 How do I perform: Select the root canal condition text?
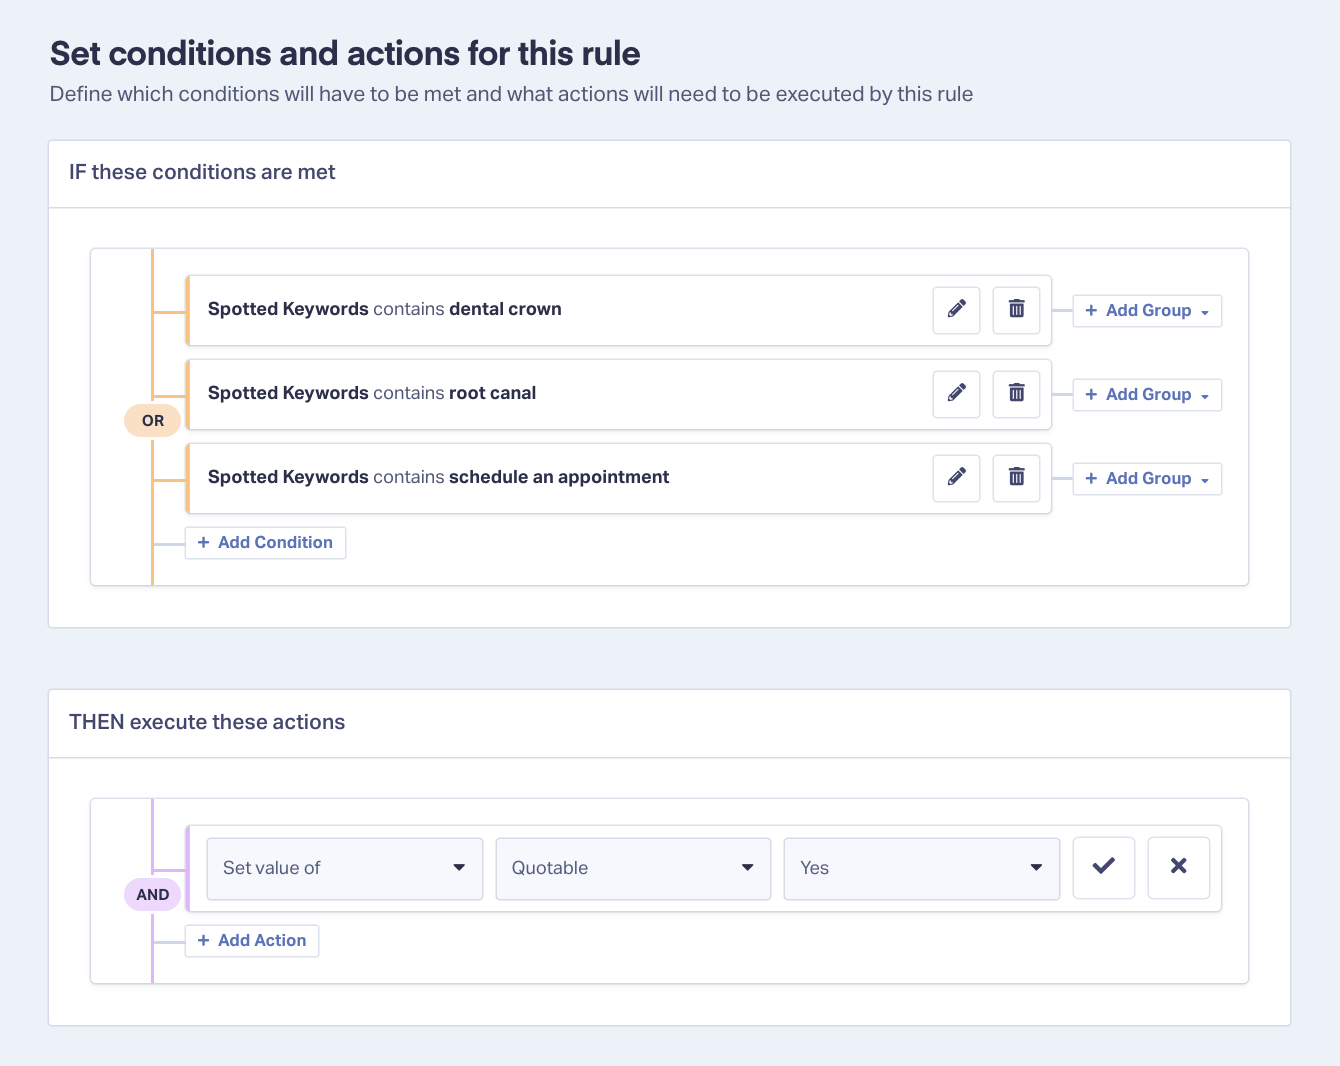point(372,393)
